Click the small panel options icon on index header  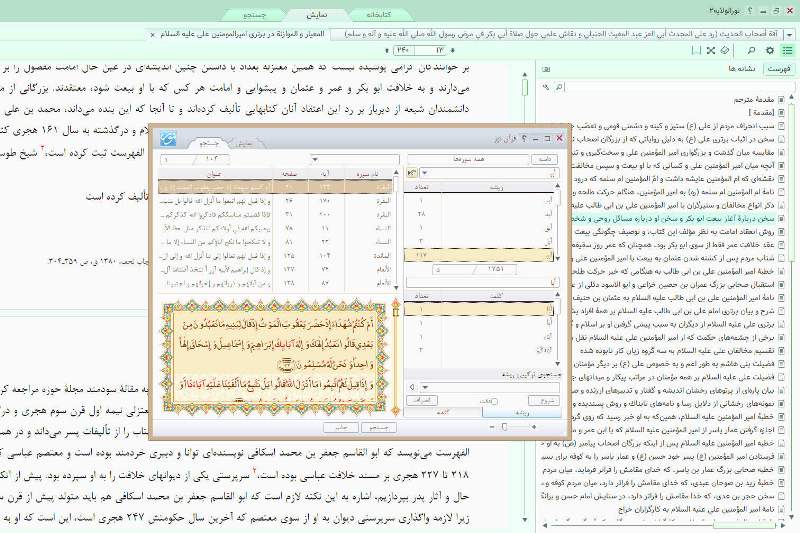click(x=546, y=69)
